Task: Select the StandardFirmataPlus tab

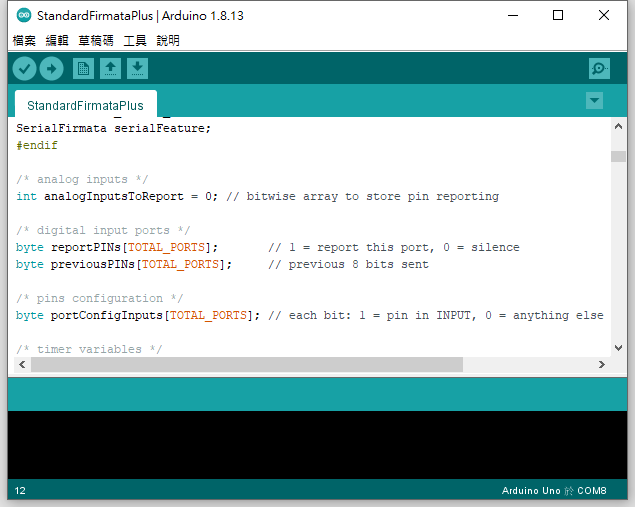Action: pos(85,105)
